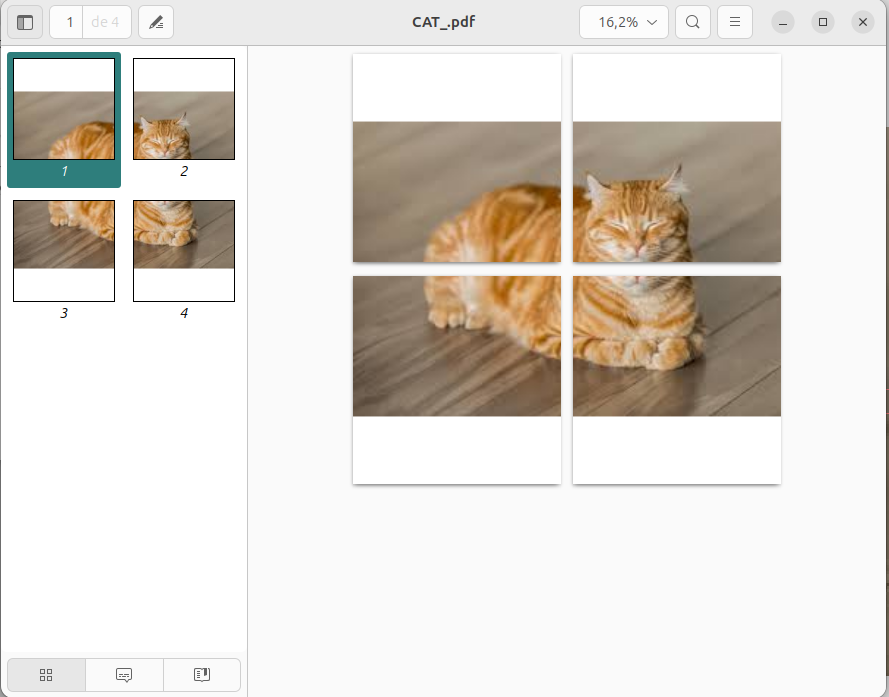This screenshot has width=889, height=697.
Task: Select page 2 thumbnail
Action: pyautogui.click(x=184, y=109)
